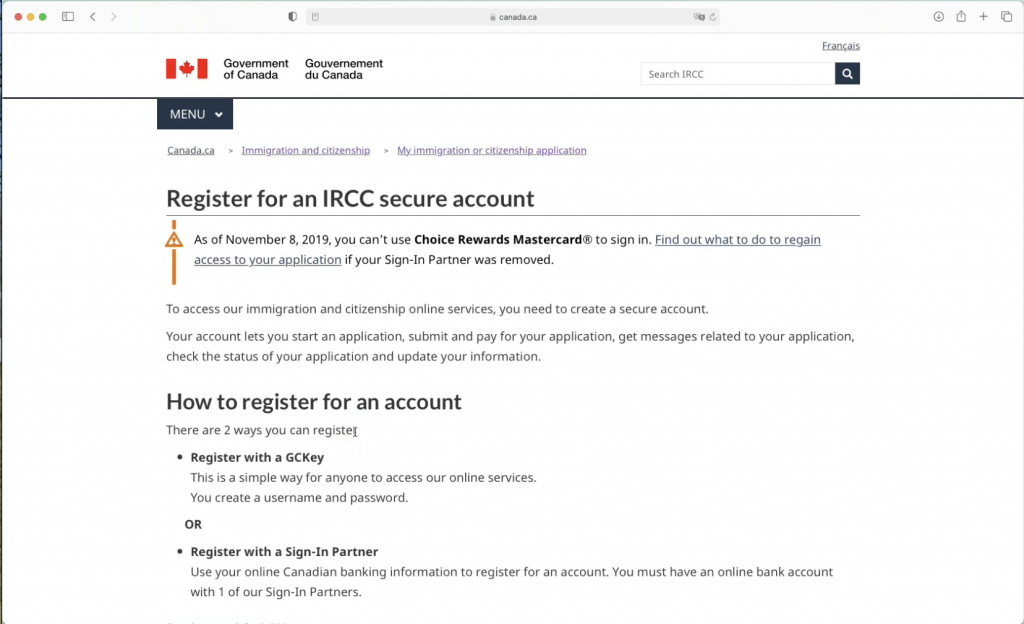Image resolution: width=1024 pixels, height=624 pixels.
Task: Switch language to Français
Action: 840,46
